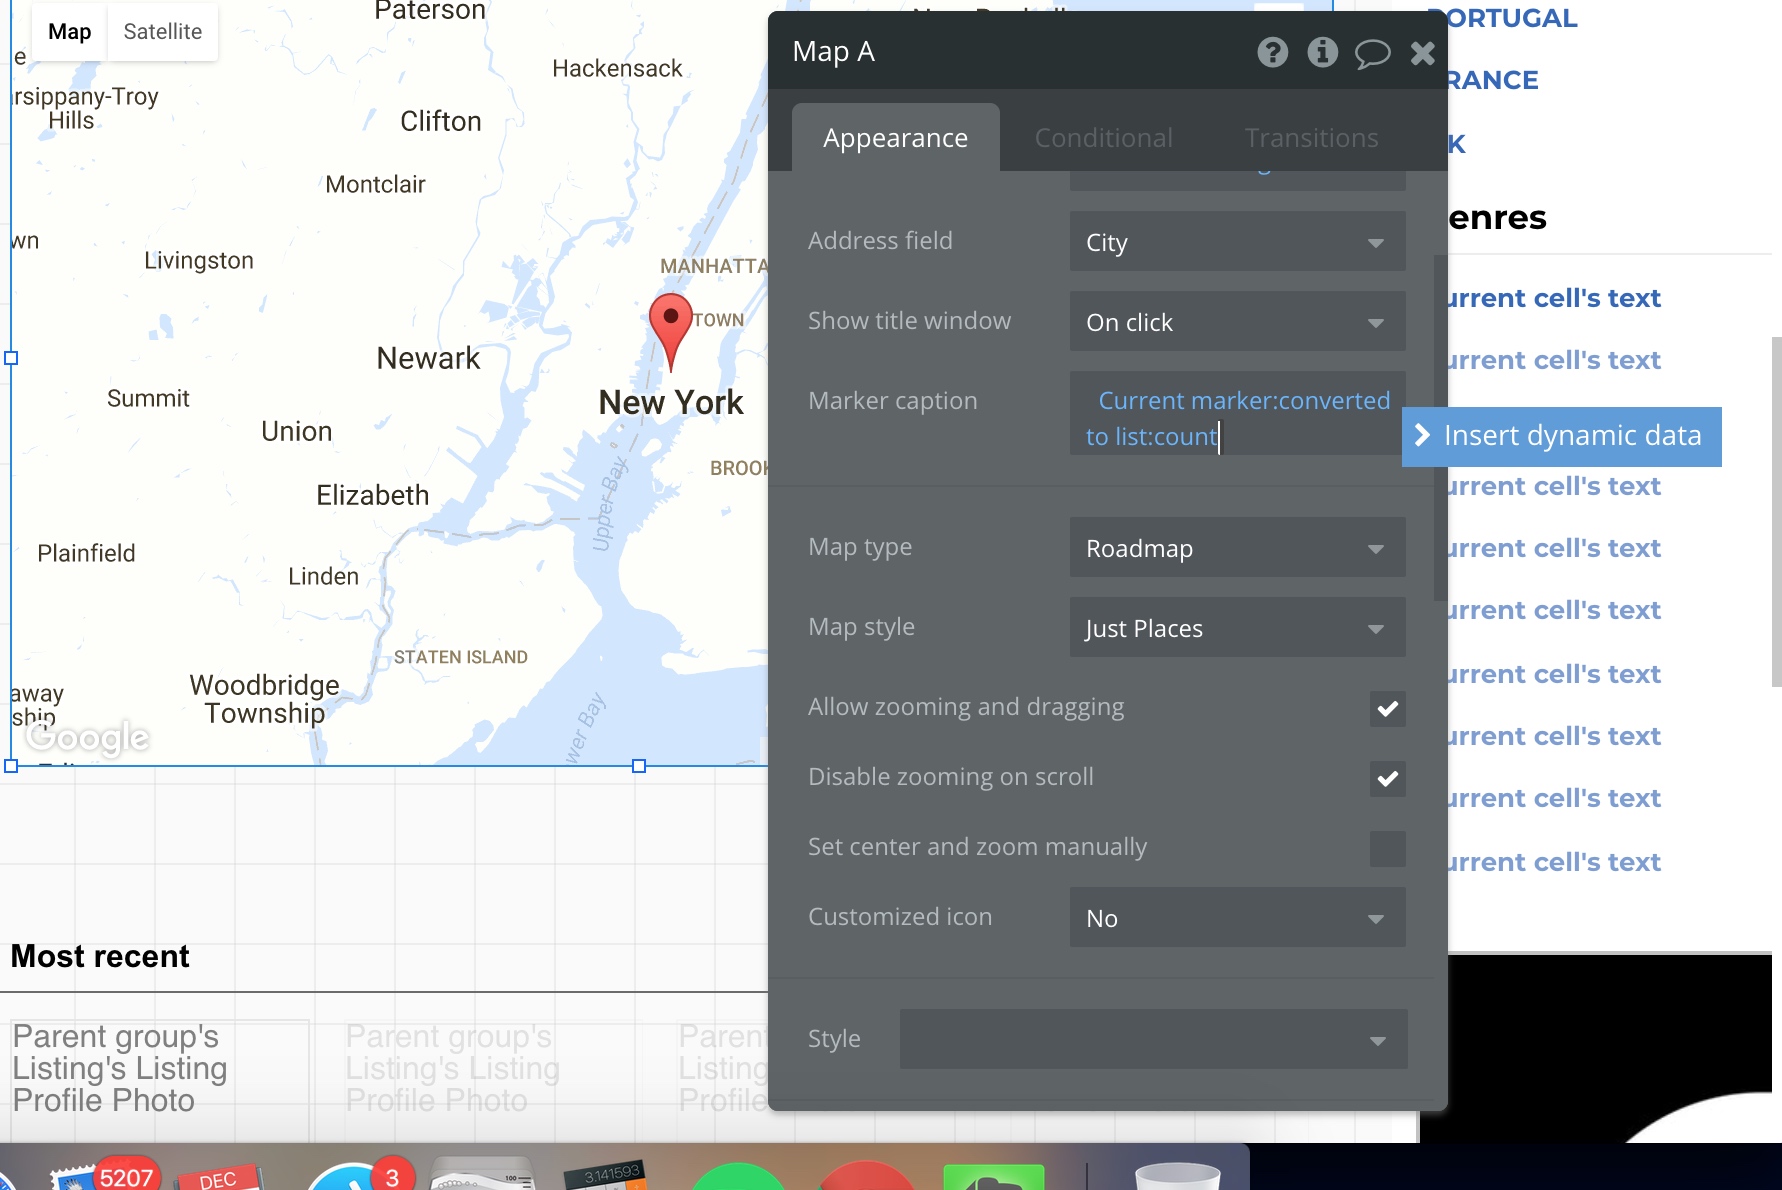Open the Address field City dropdown
Screen dimensions: 1782x1190
coord(1237,241)
